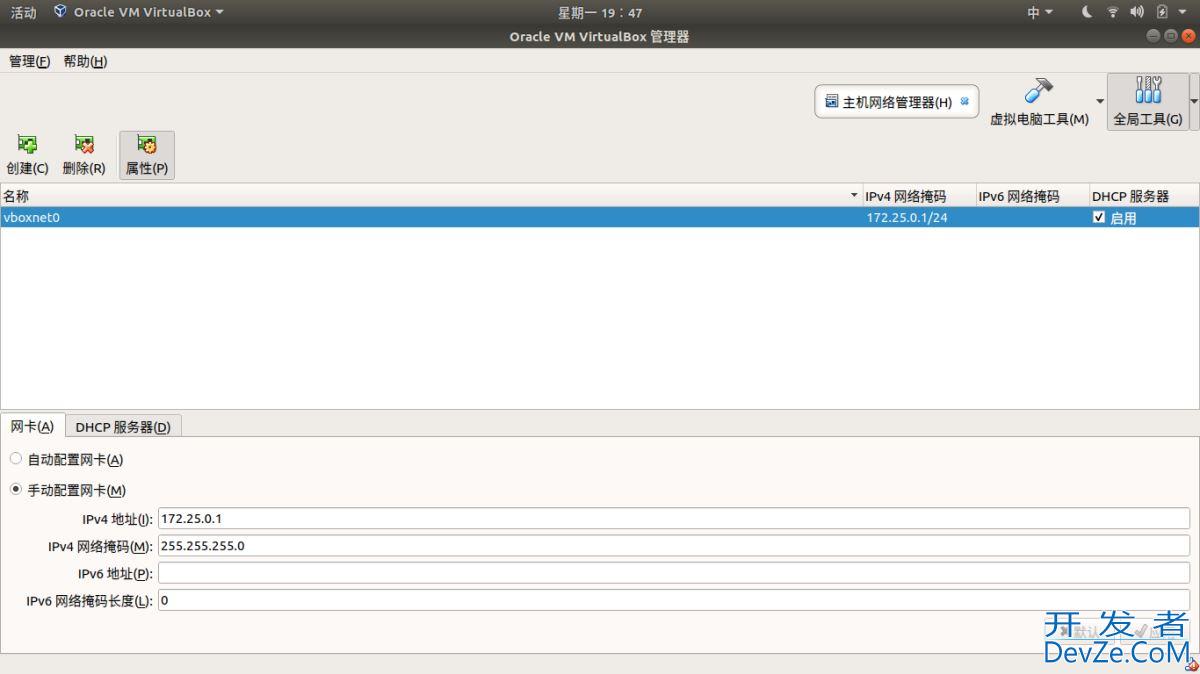Screen dimensions: 1200x674
Task: Click the 删除(R) remove network icon
Action: (84, 146)
